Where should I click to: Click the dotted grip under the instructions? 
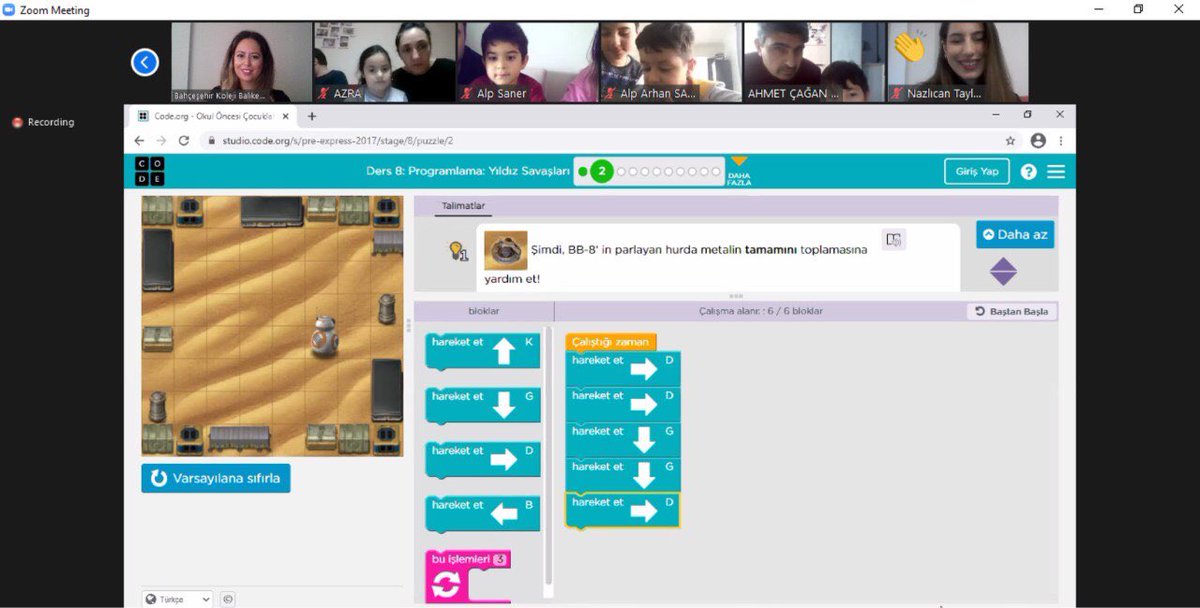click(x=736, y=296)
